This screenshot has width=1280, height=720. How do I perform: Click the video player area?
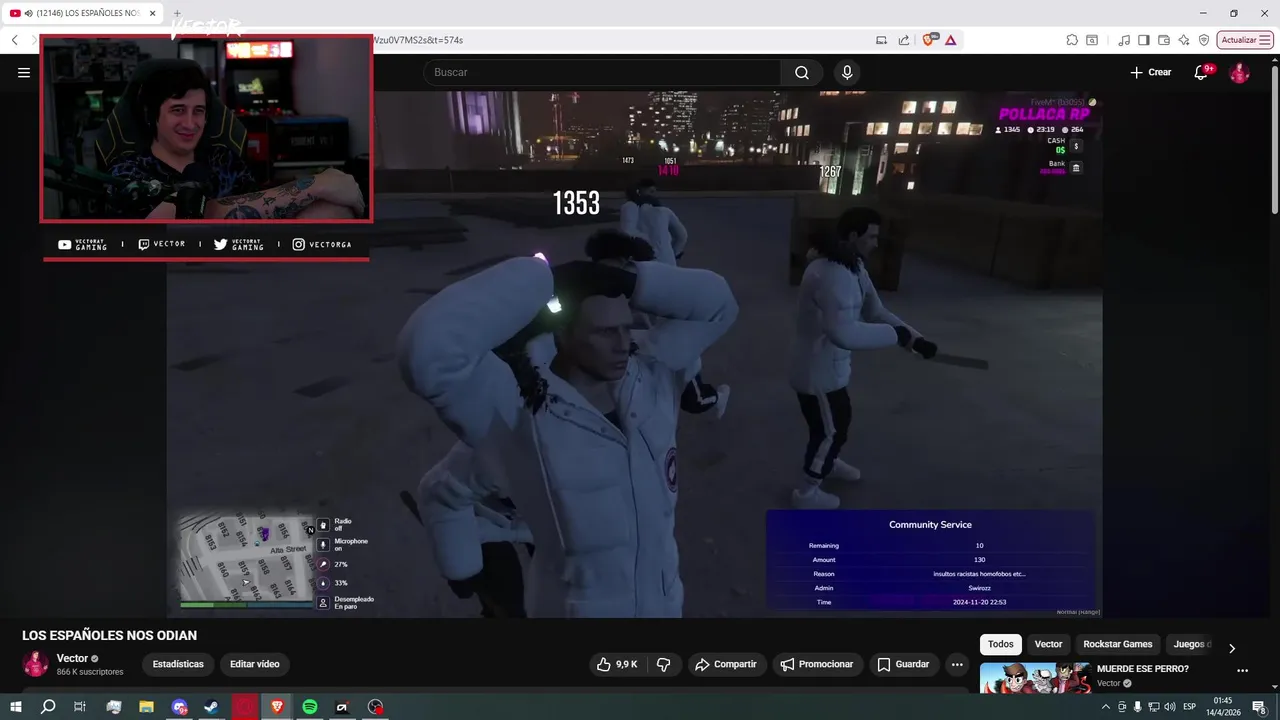pos(634,354)
